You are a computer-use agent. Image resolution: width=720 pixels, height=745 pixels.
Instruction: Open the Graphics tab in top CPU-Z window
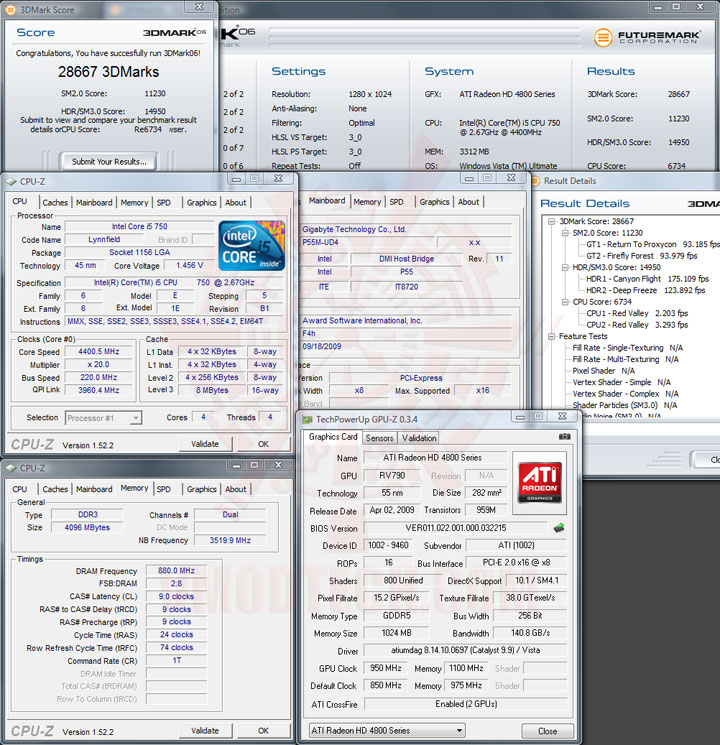pyautogui.click(x=202, y=202)
